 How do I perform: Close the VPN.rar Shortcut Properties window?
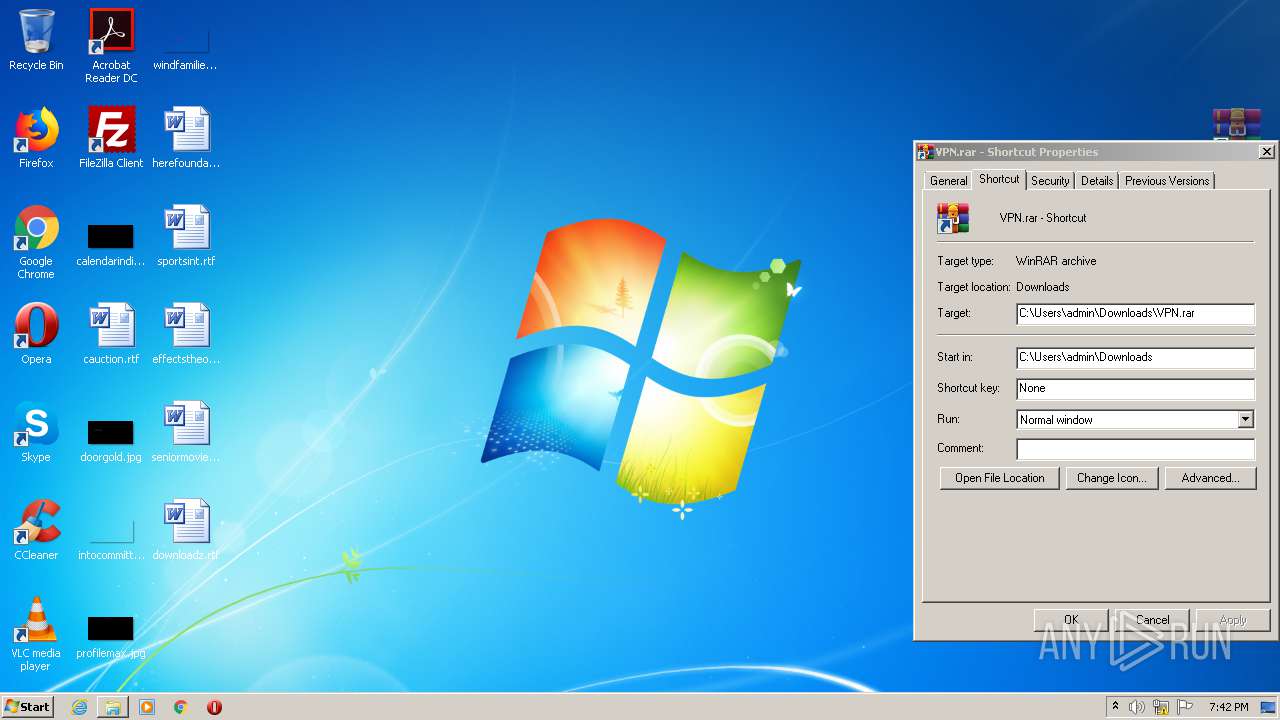(x=1266, y=152)
